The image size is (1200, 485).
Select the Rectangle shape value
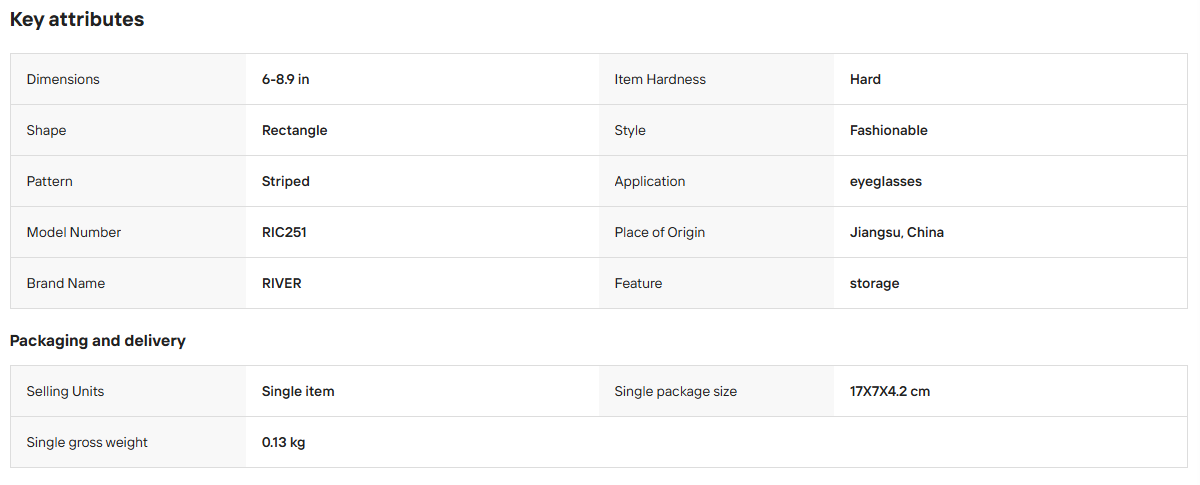coord(294,130)
